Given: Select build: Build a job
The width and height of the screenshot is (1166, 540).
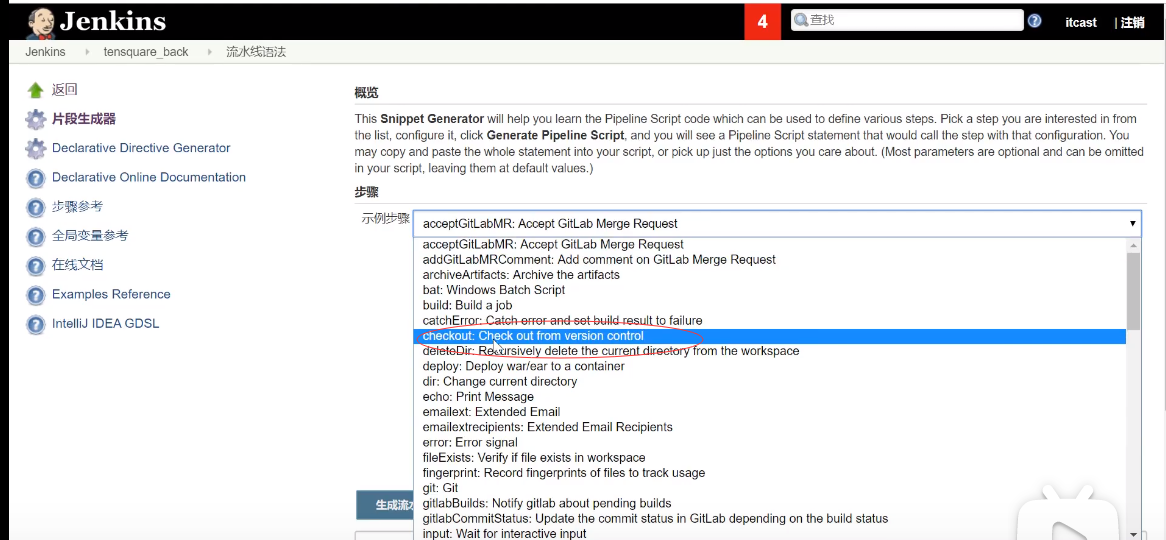Looking at the screenshot, I should click(x=770, y=305).
